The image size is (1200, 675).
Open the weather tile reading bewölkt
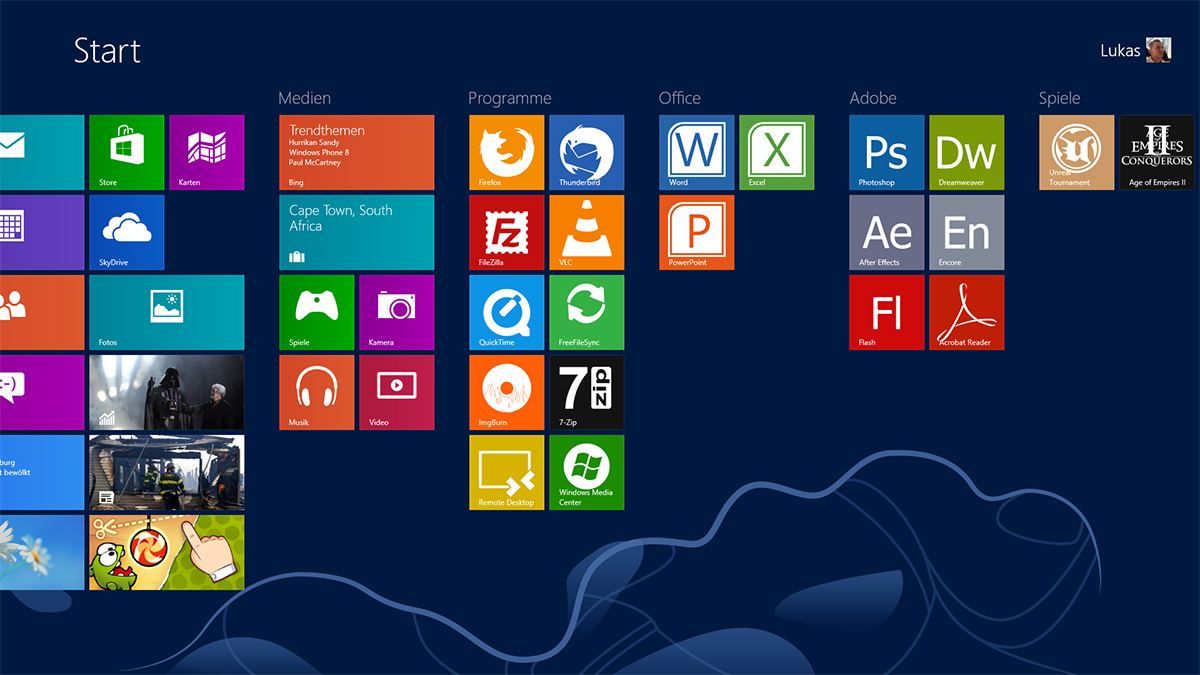coord(42,472)
